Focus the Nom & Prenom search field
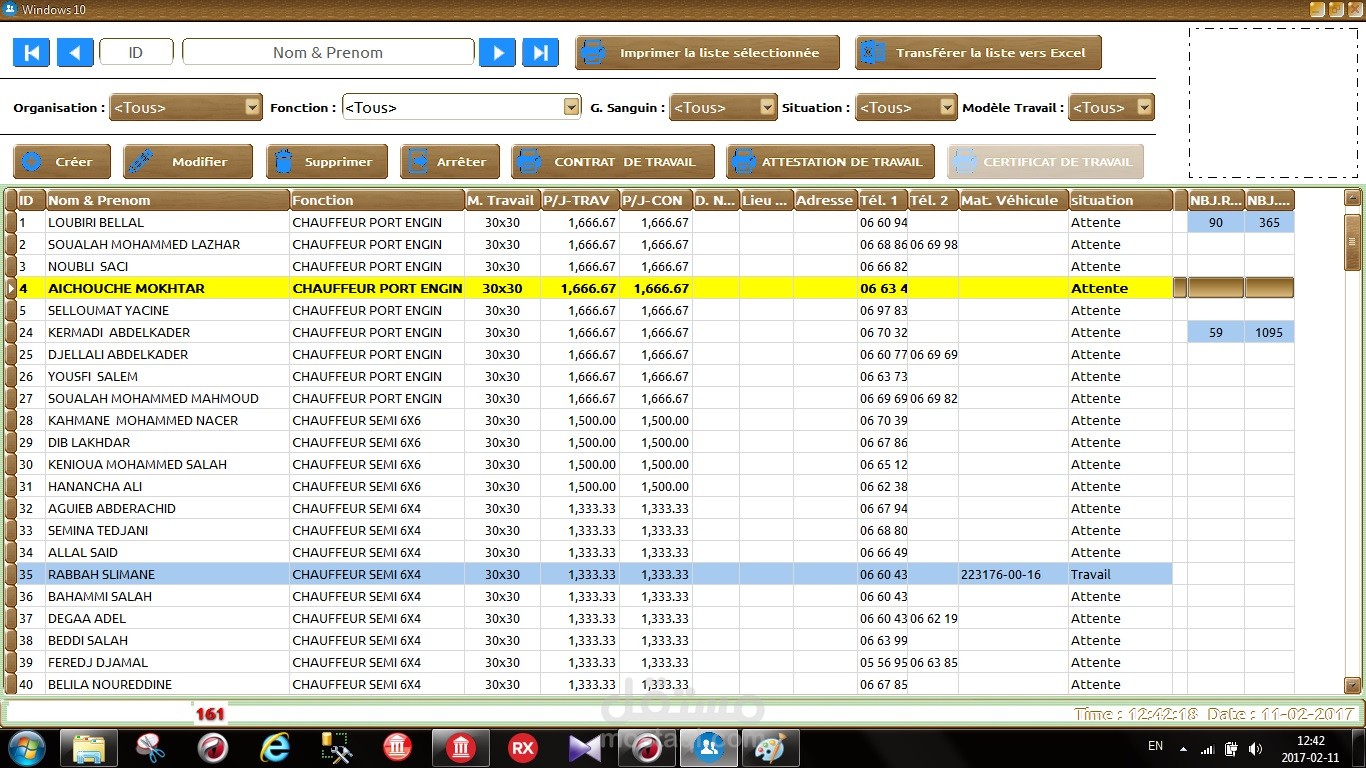This screenshot has height=768, width=1366. pyautogui.click(x=328, y=52)
